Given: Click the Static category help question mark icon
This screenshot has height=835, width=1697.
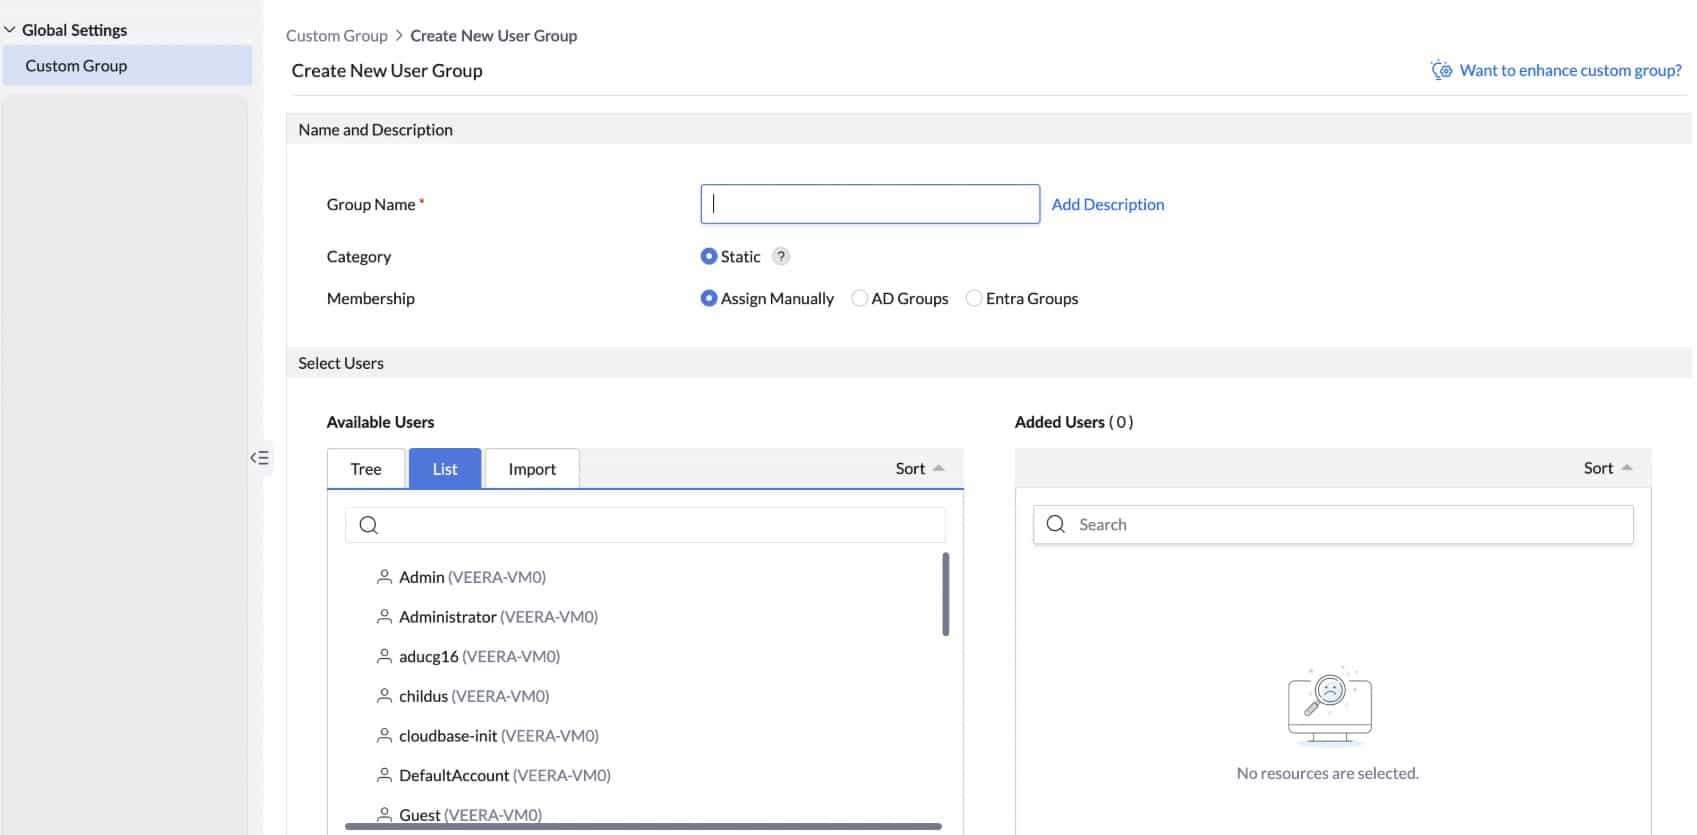Looking at the screenshot, I should click(782, 256).
